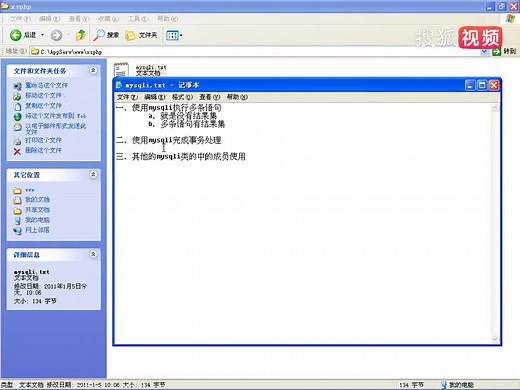Open My Computer in Other Places
Screen dimensions: 520x390
point(37,220)
